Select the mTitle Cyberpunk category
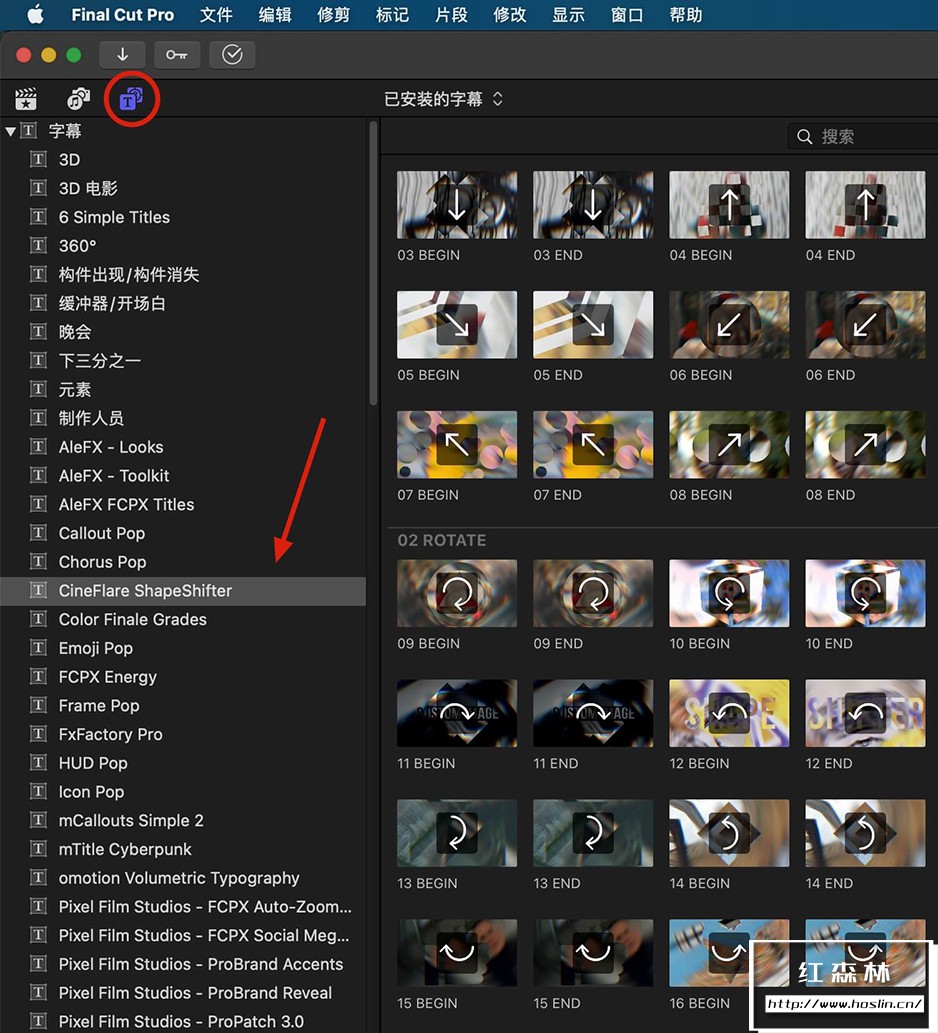 pyautogui.click(x=183, y=849)
